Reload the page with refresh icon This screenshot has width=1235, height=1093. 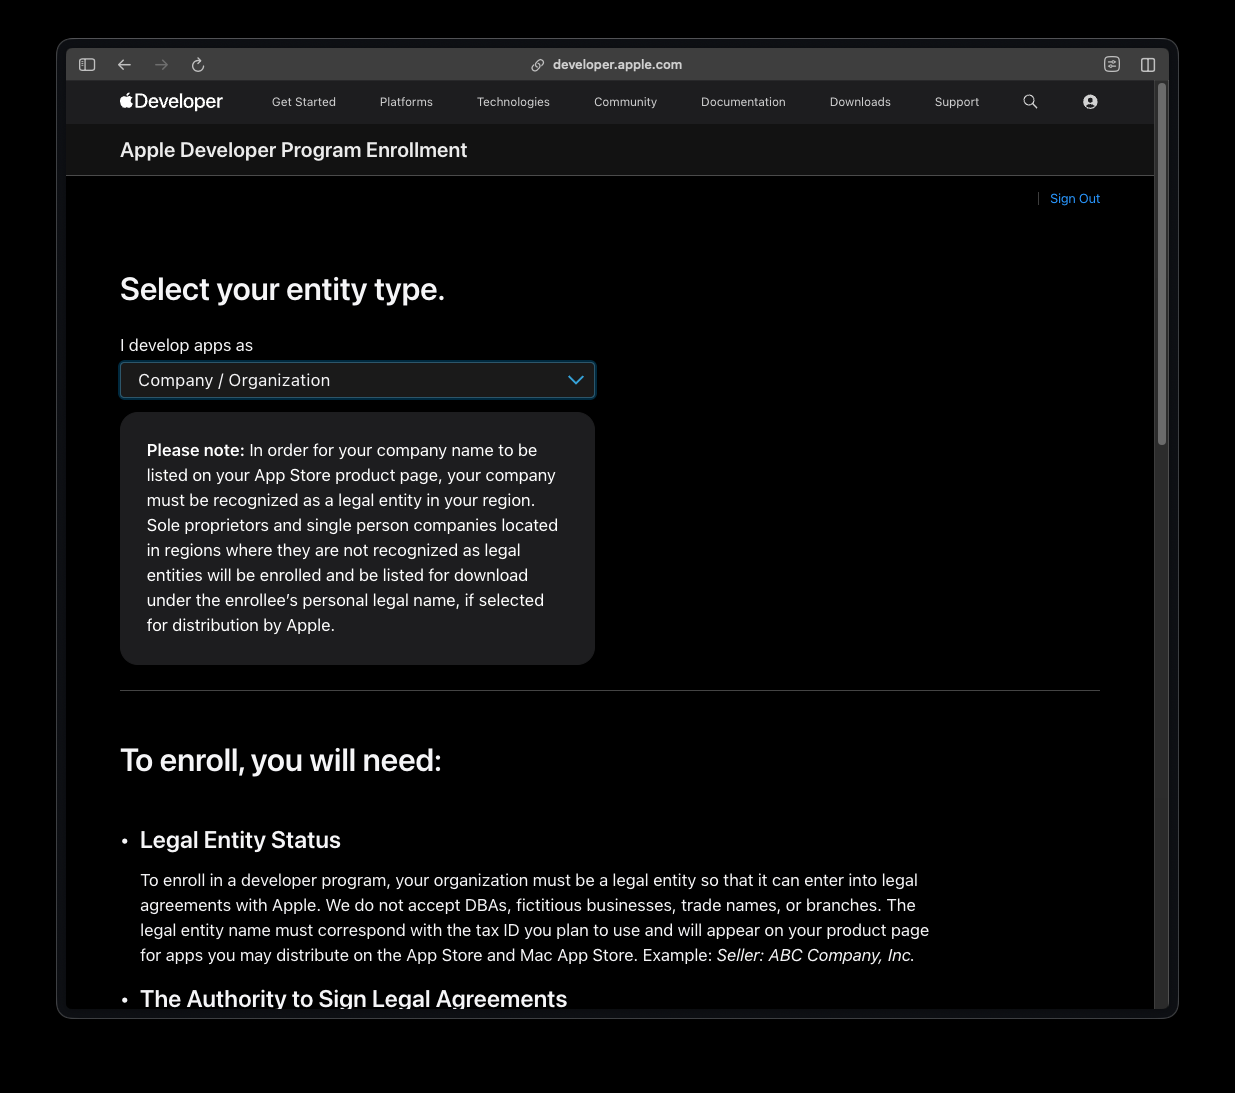click(x=198, y=65)
